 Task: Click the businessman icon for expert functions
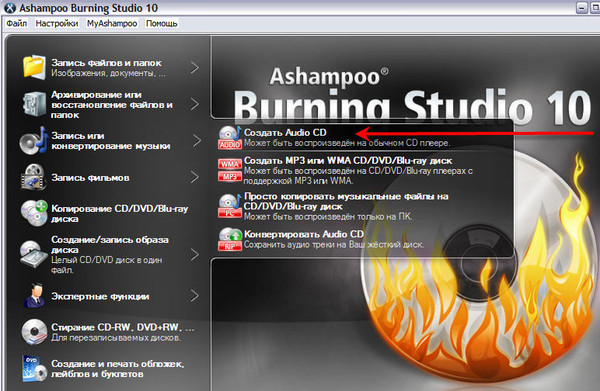click(34, 295)
